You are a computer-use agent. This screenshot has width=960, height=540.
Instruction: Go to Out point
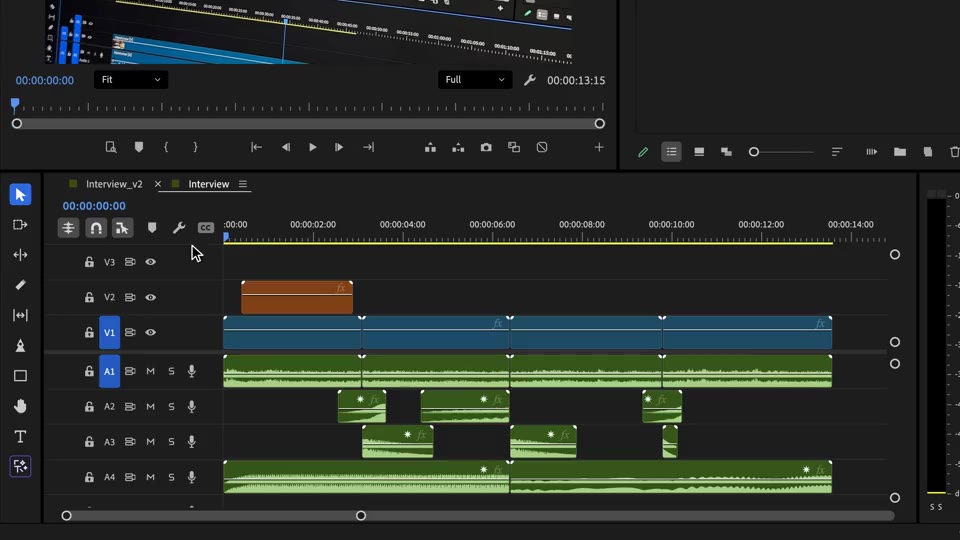click(x=368, y=147)
